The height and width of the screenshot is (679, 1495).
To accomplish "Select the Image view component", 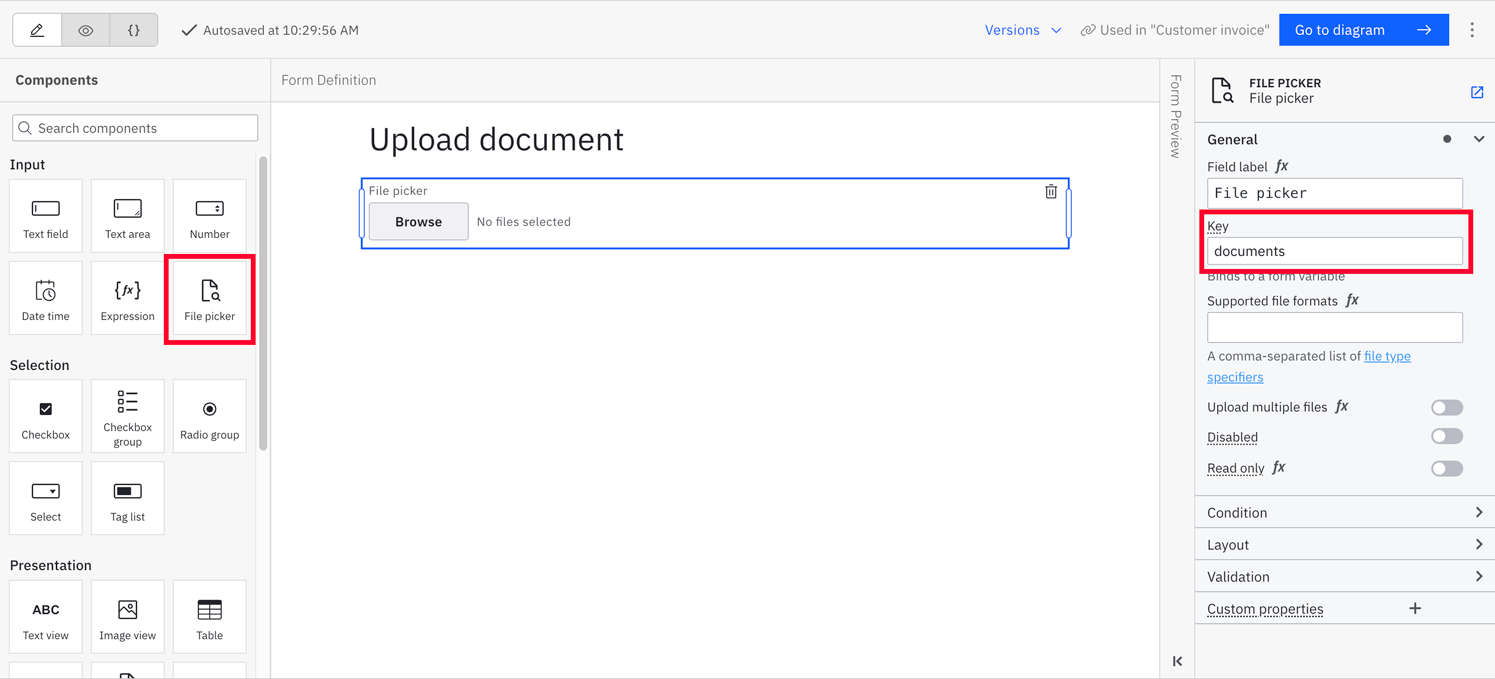I will point(127,616).
